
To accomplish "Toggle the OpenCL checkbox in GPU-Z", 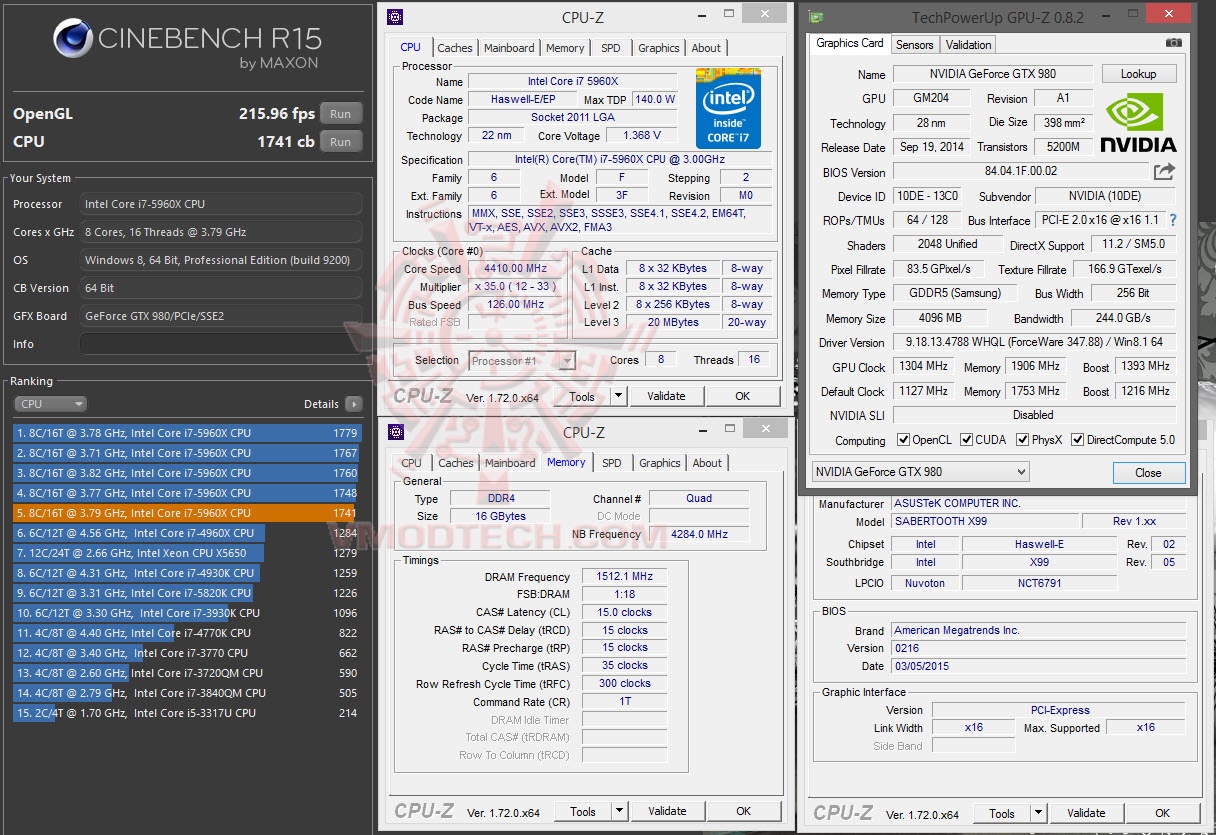I will [x=904, y=440].
